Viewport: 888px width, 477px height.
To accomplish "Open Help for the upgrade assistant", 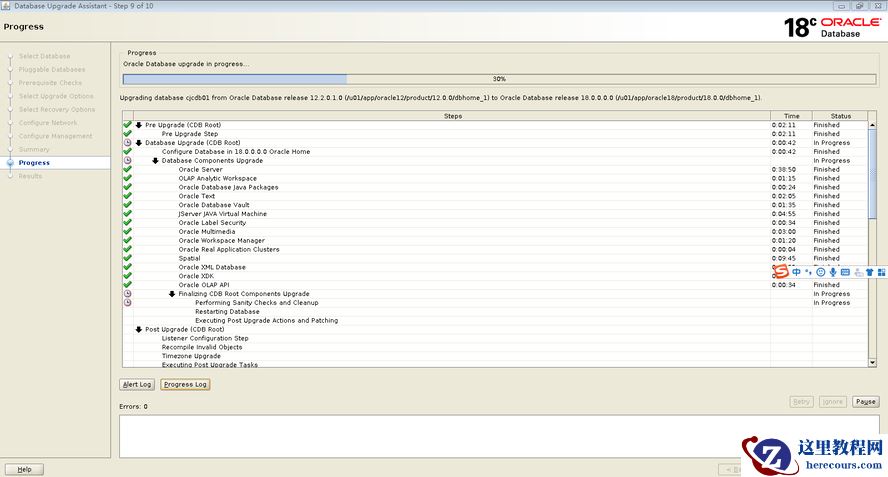I will click(x=24, y=469).
